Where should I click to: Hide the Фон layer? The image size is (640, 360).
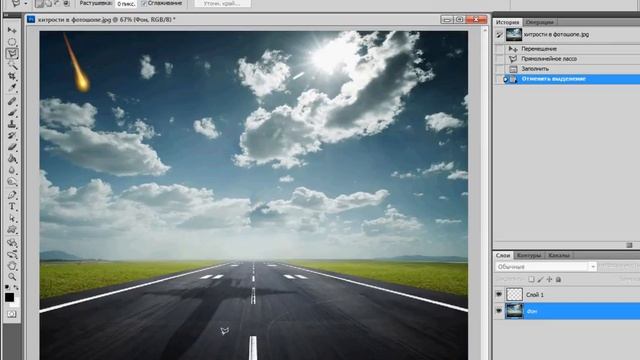499,311
